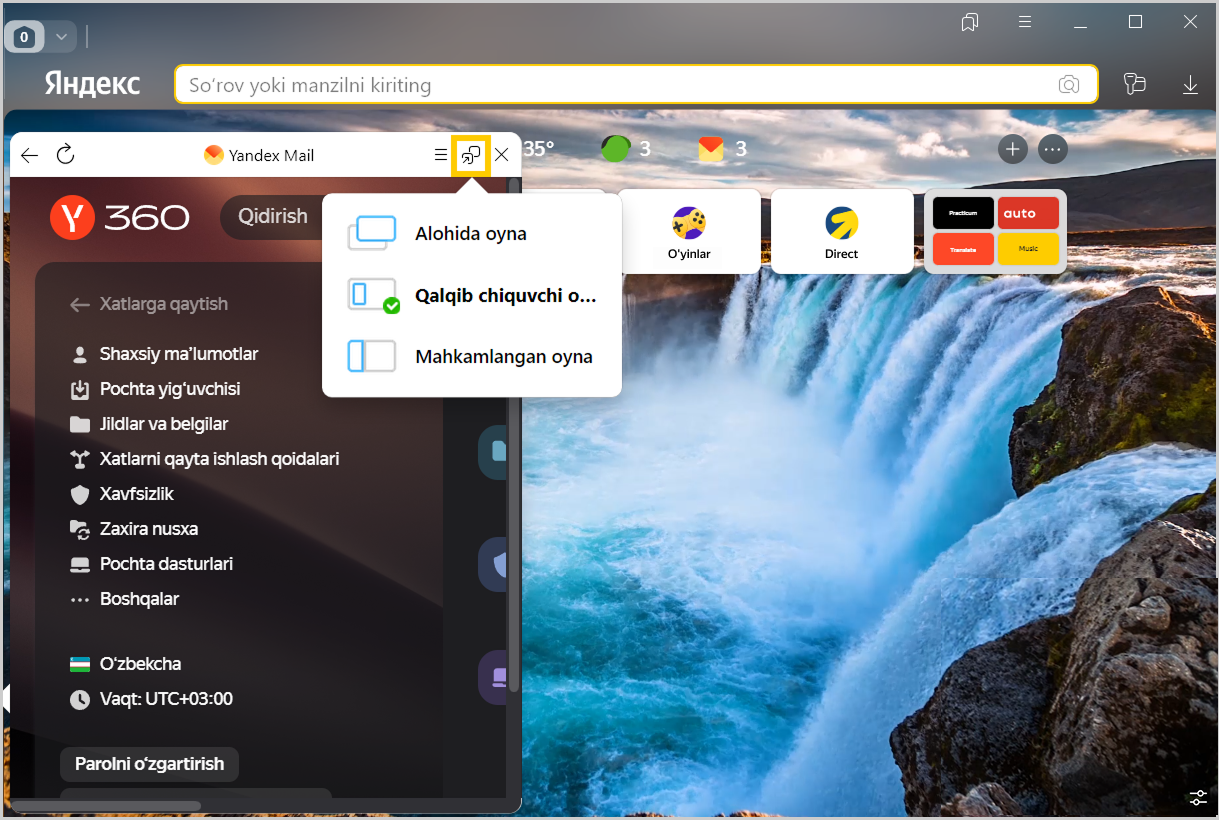Select Alohida oyna window mode
Screen dimensions: 1219x820
pyautogui.click(x=471, y=234)
